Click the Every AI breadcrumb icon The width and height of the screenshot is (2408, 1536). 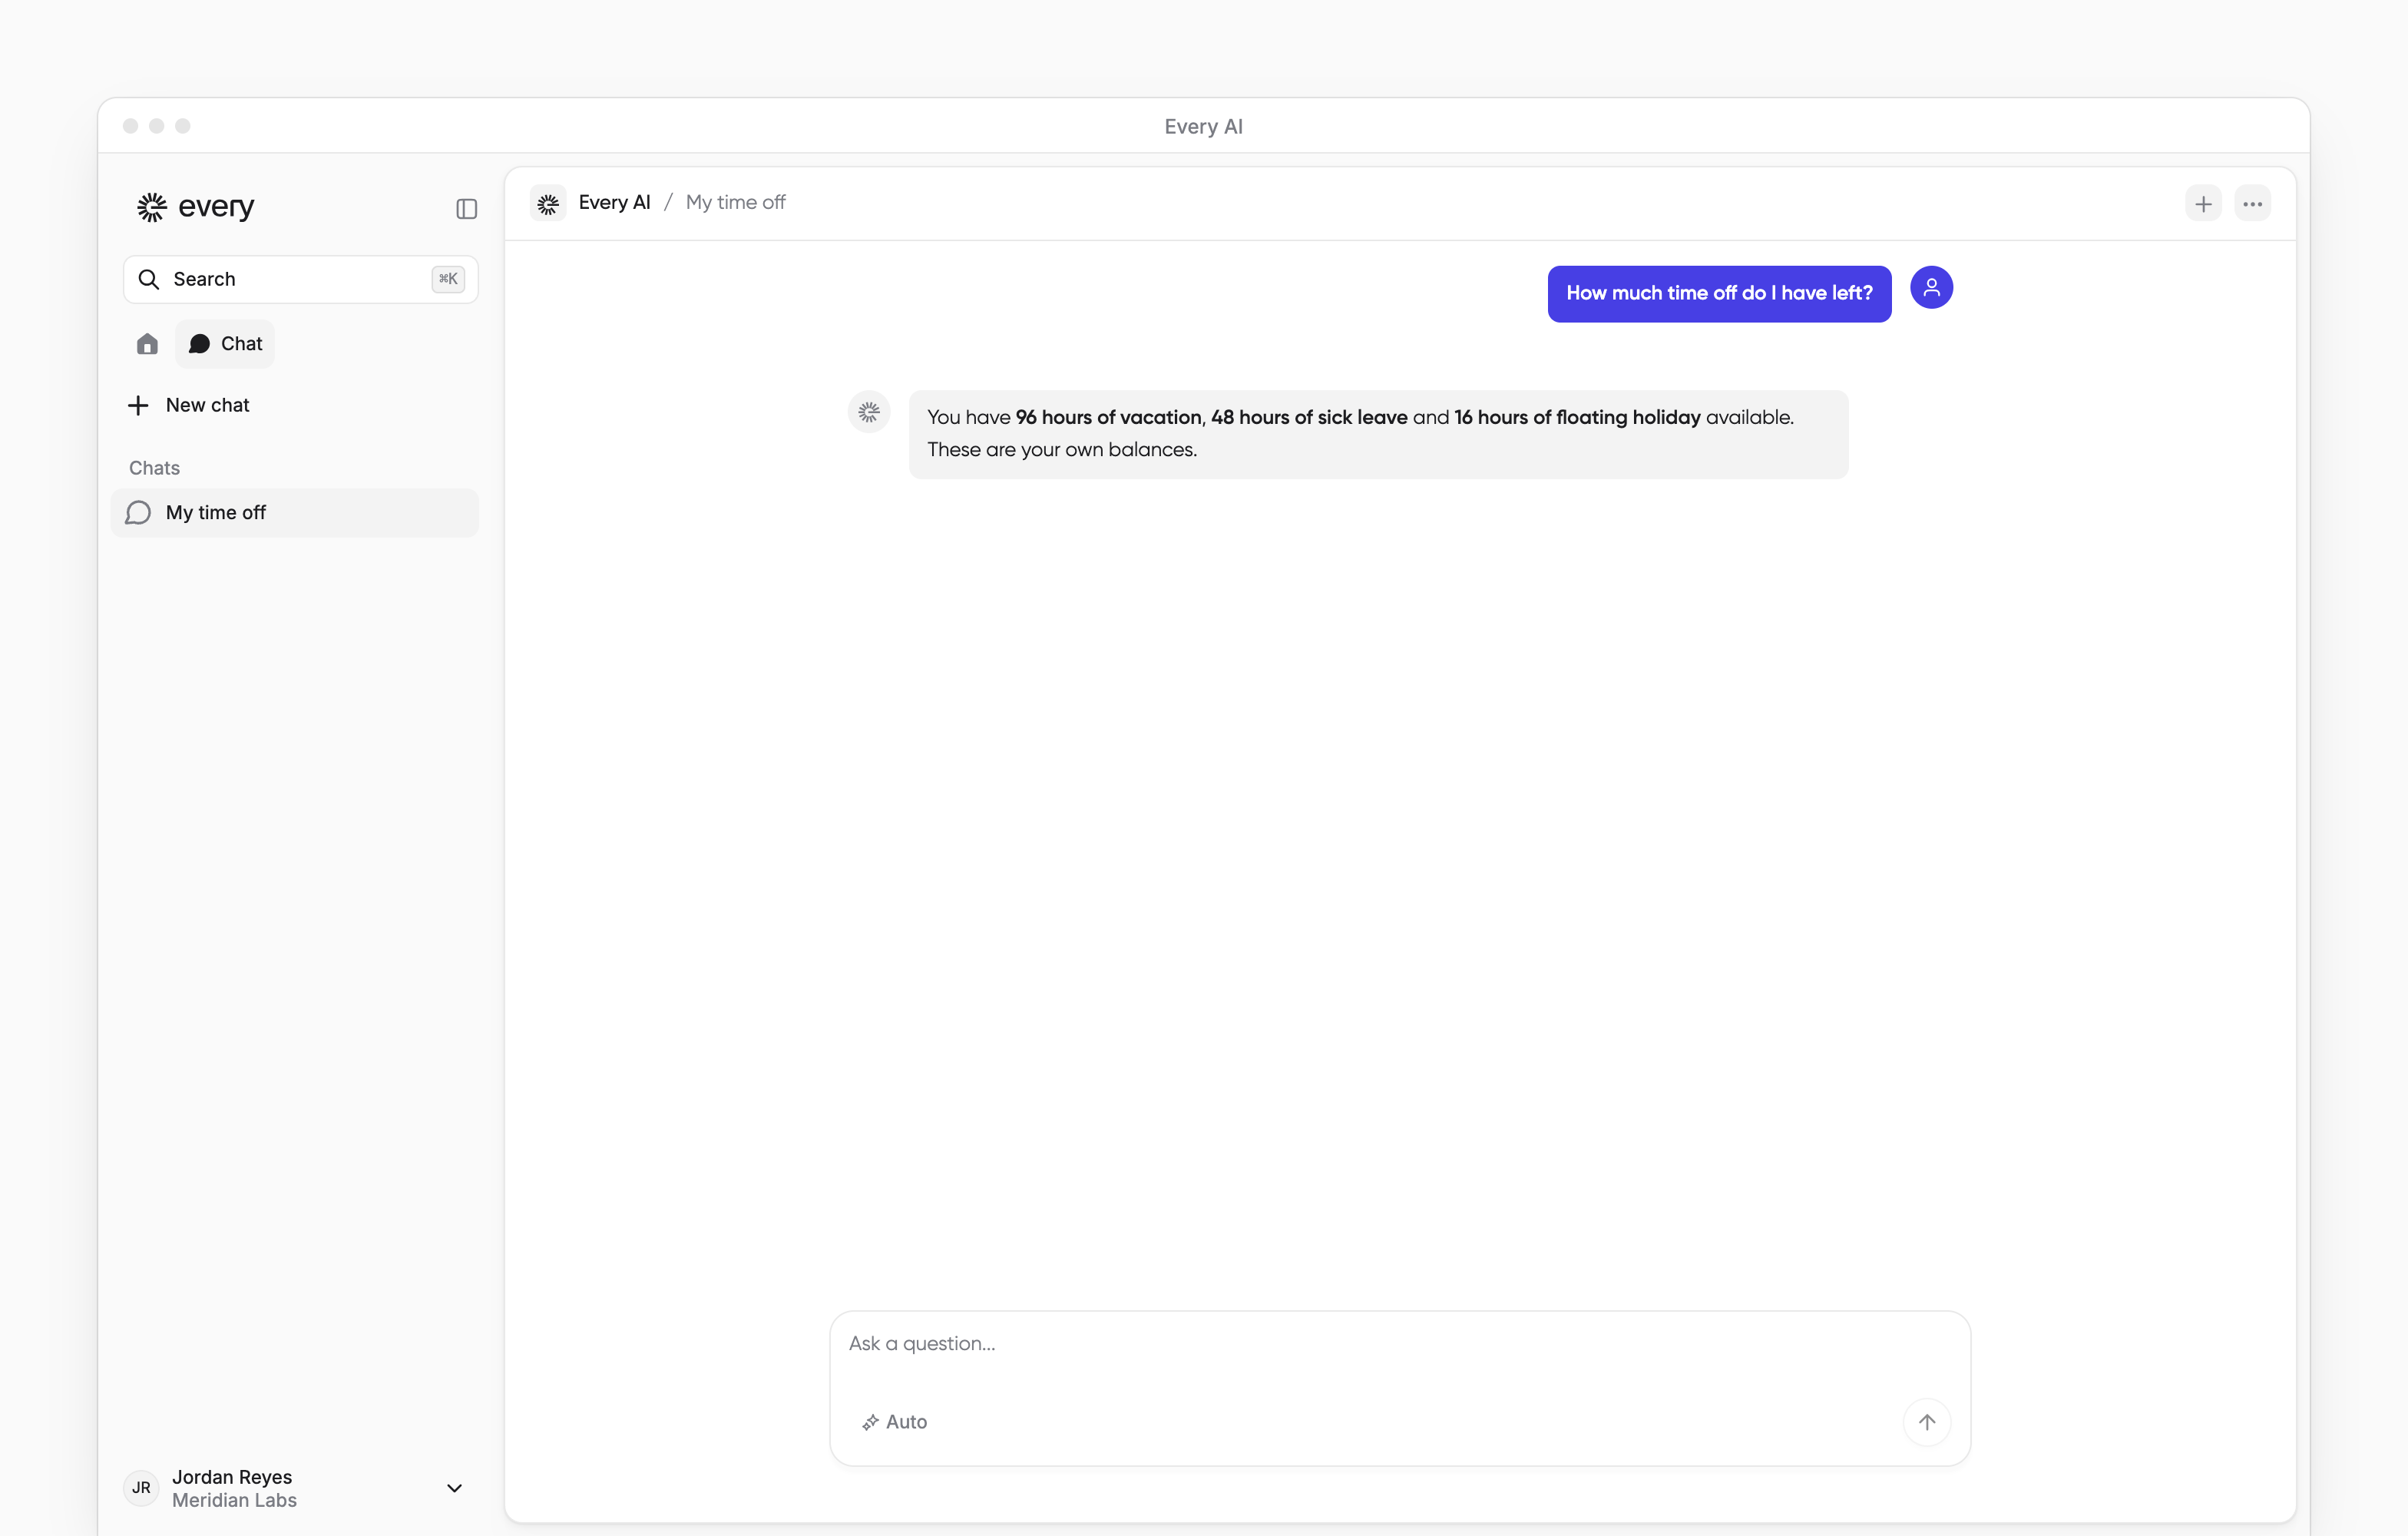pyautogui.click(x=548, y=203)
